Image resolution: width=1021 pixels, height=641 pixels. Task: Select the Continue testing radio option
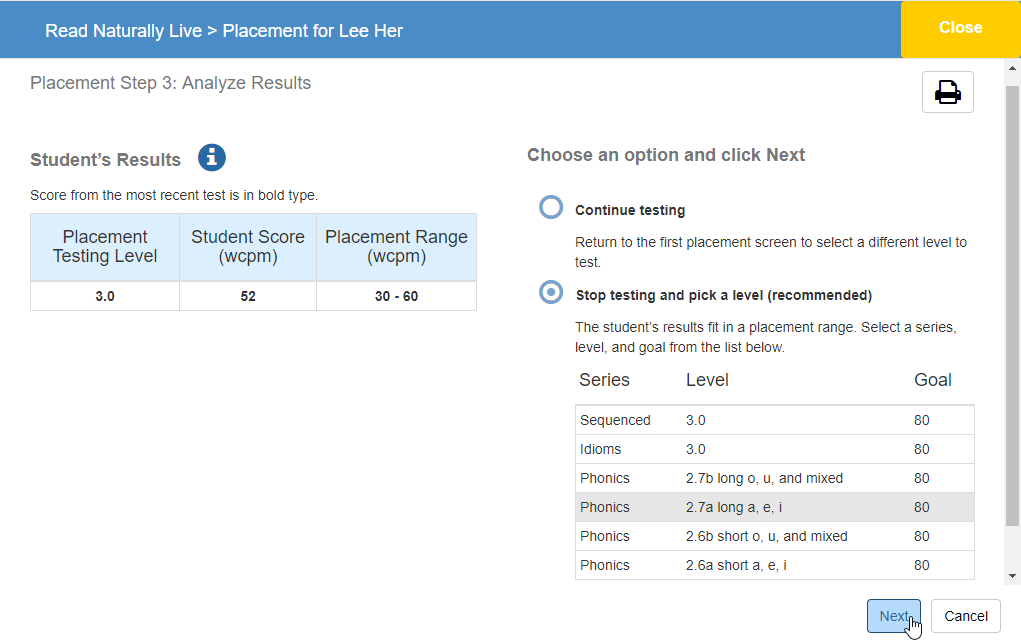point(551,207)
